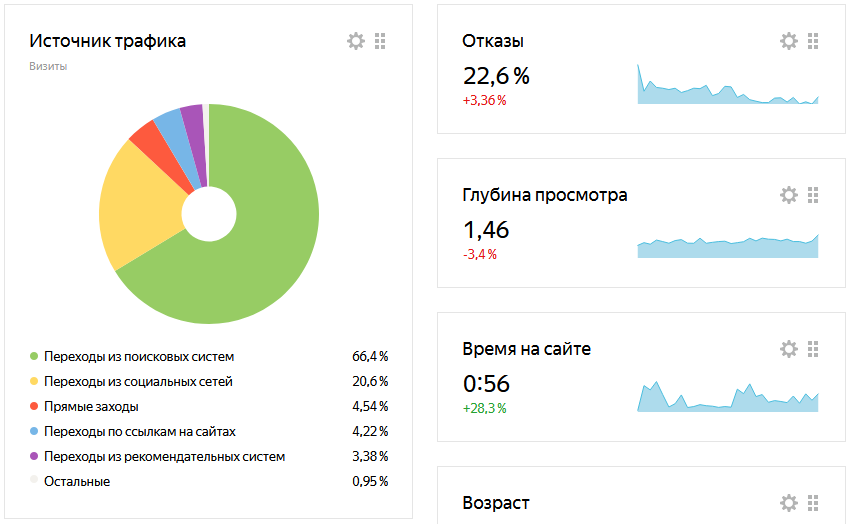This screenshot has height=524, width=851.
Task: Open the Отказы widget title
Action: pyautogui.click(x=493, y=41)
